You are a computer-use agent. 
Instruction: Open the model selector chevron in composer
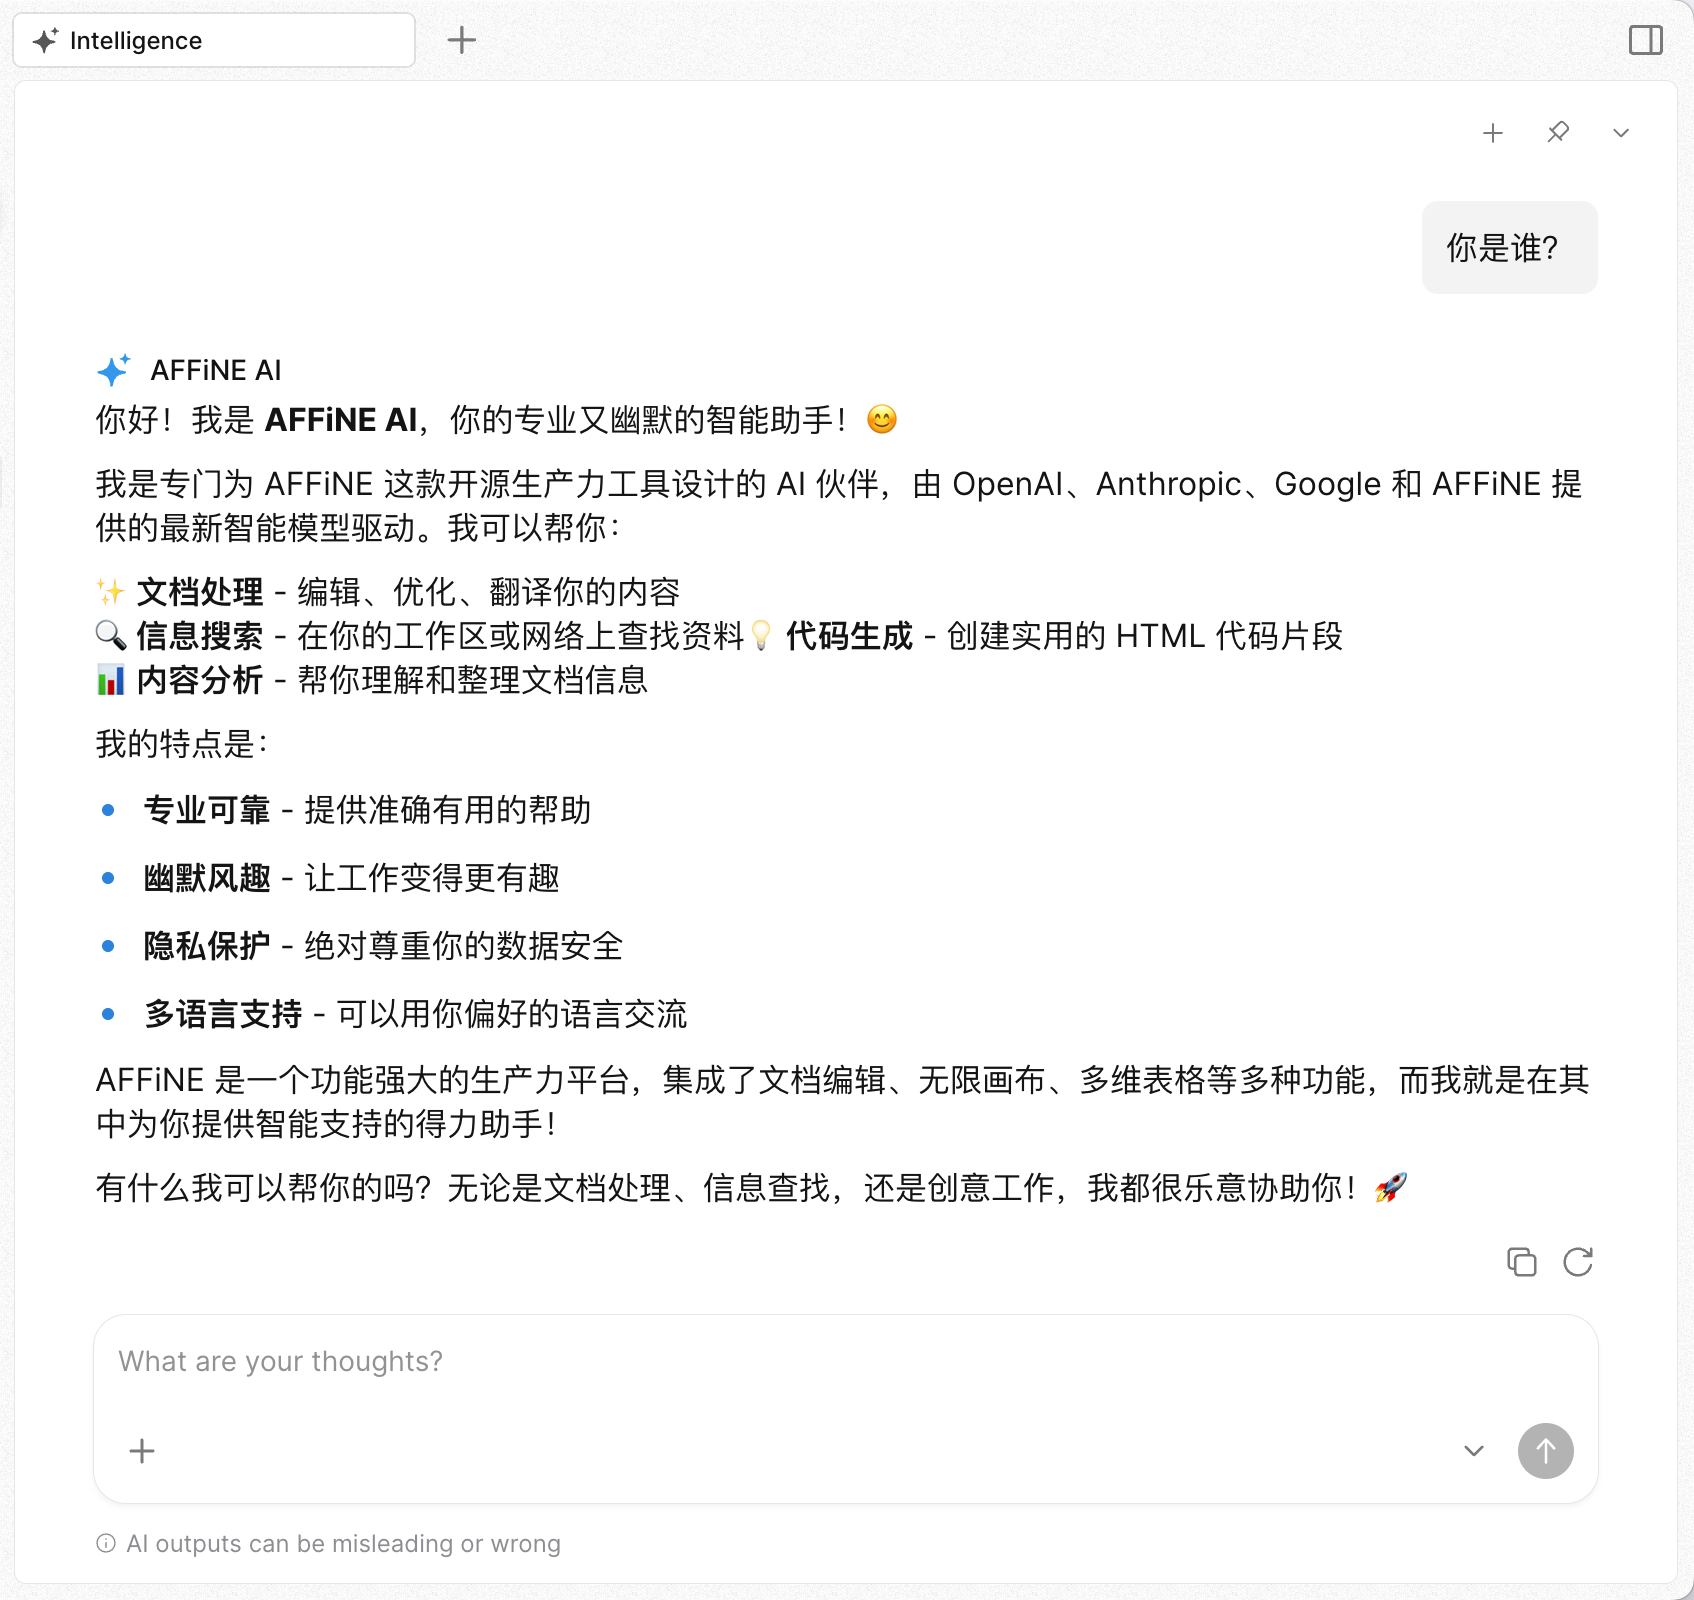coord(1473,1451)
